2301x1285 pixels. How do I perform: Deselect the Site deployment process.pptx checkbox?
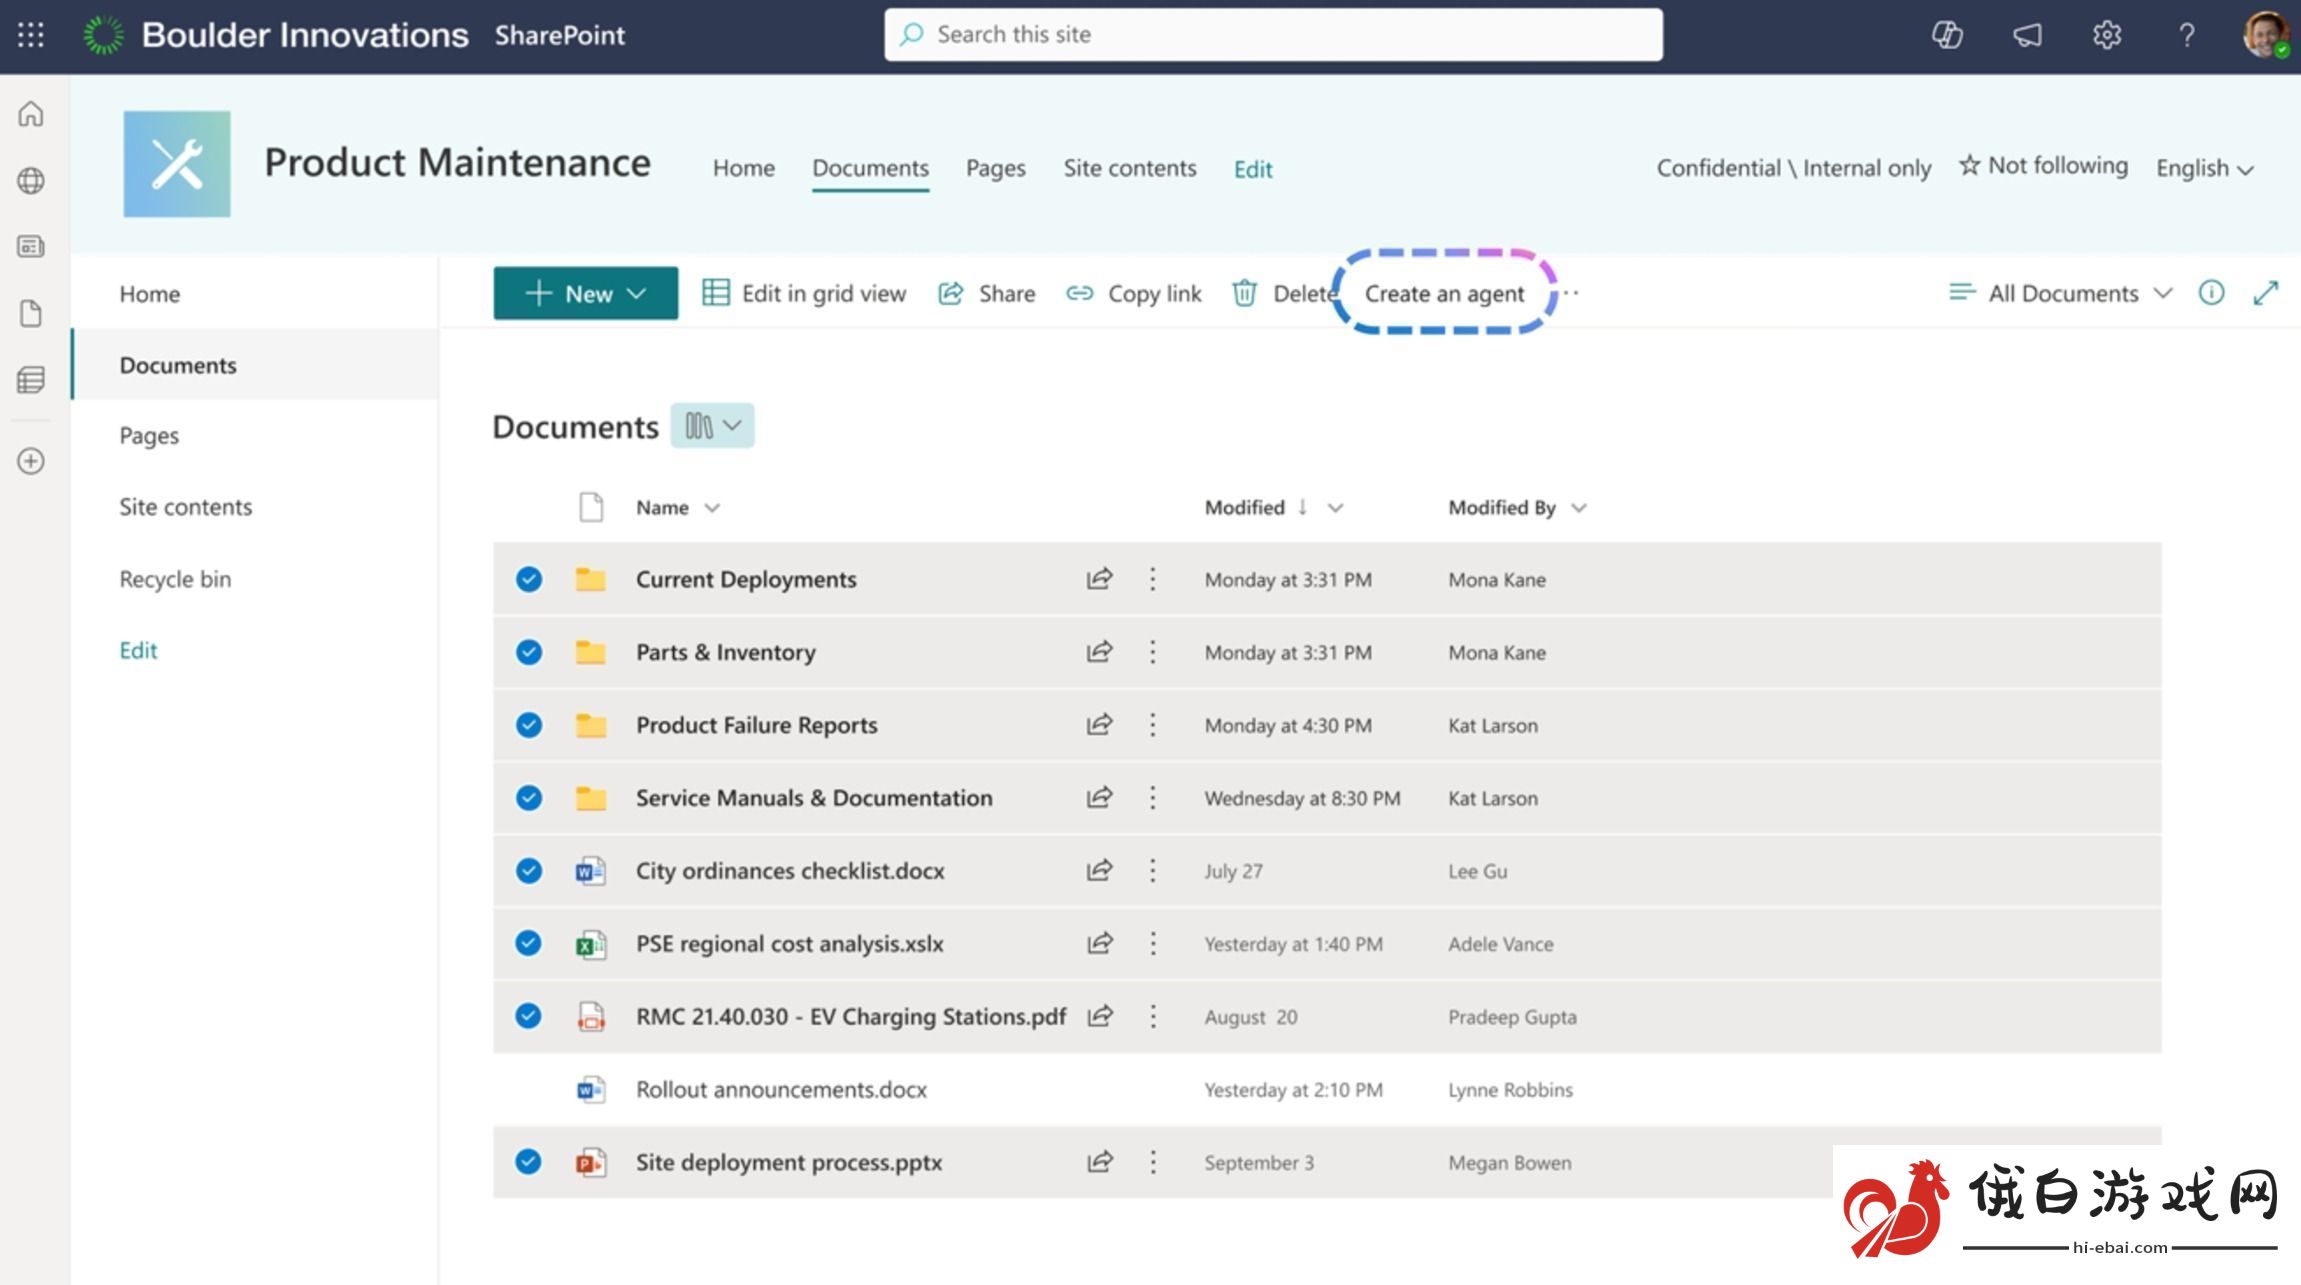pyautogui.click(x=529, y=1162)
